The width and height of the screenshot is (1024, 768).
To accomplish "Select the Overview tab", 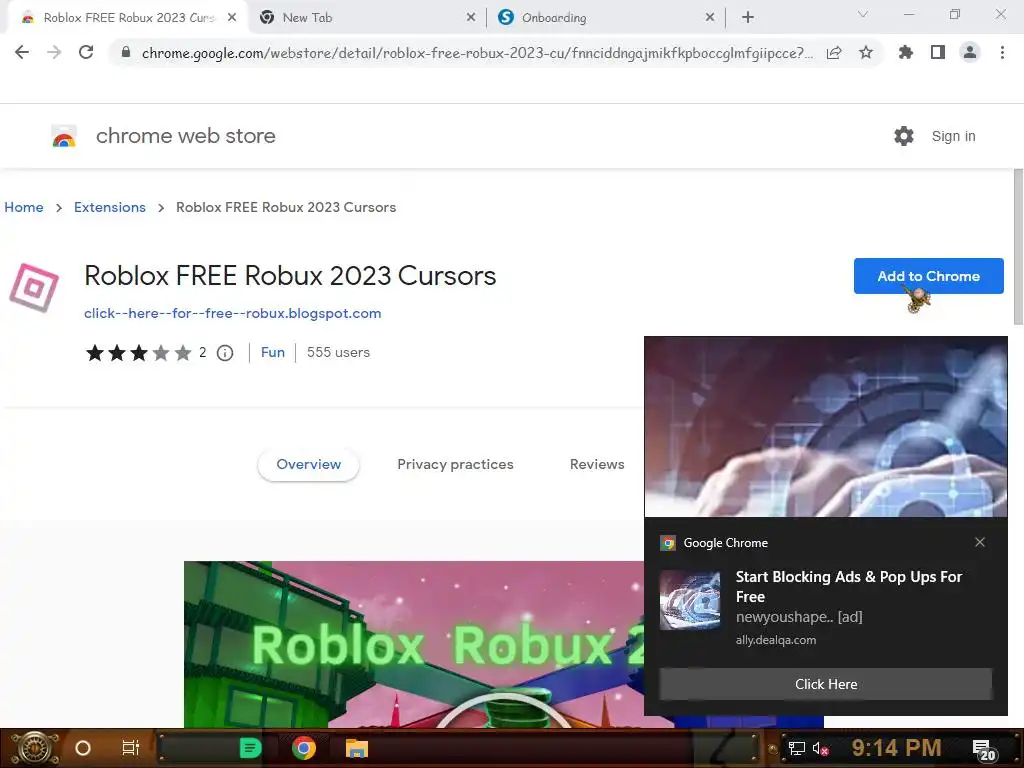I will point(308,464).
